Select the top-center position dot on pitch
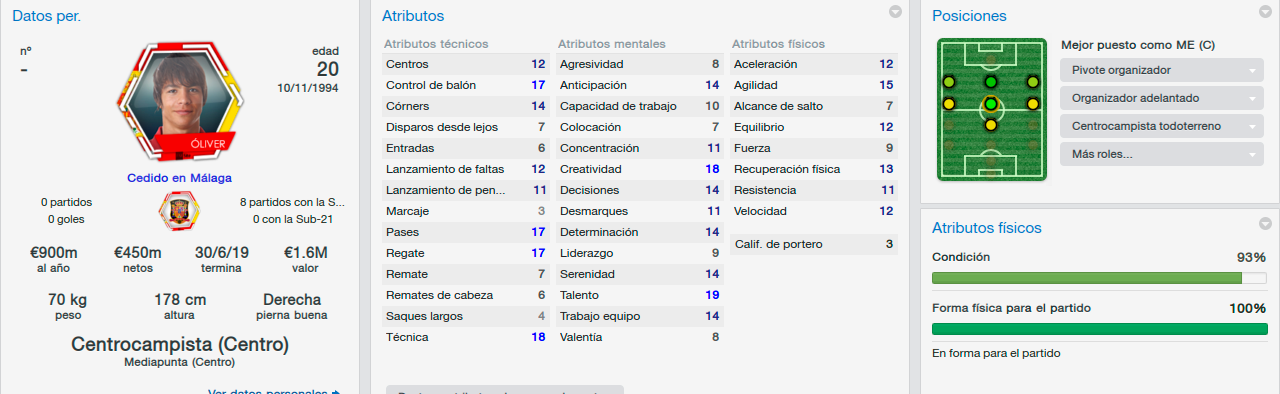 coord(990,82)
